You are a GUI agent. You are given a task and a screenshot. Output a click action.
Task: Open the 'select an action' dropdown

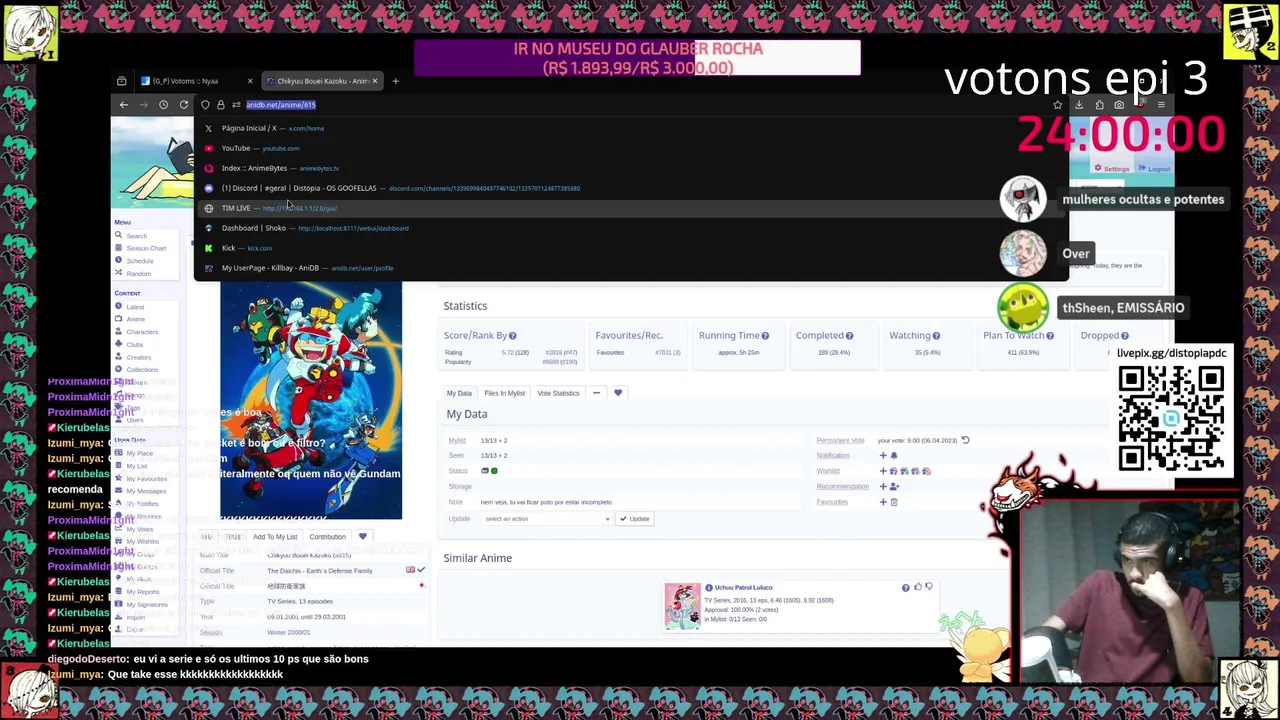point(546,519)
